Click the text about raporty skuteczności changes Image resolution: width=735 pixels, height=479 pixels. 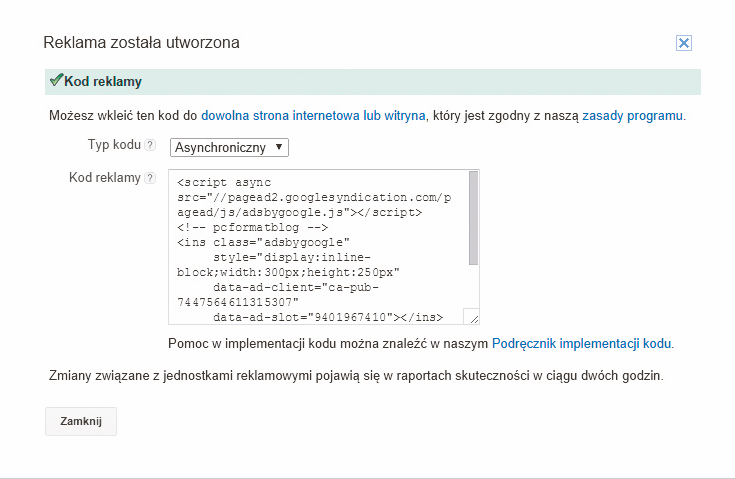(x=355, y=376)
